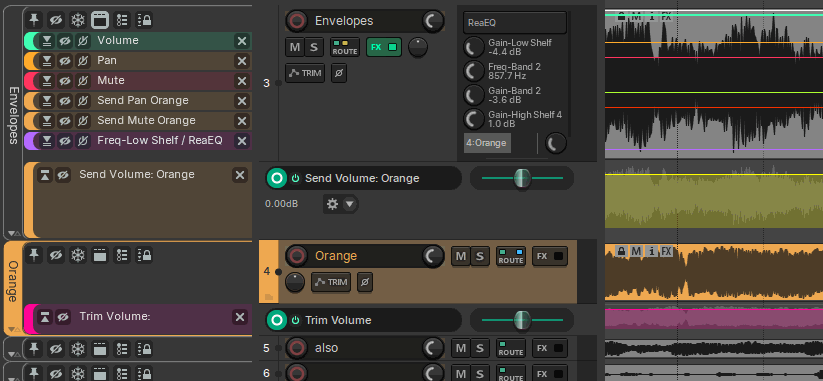Toggle power bypass on Send Volume: Orange
Image resolution: width=823 pixels, height=381 pixels.
[x=296, y=178]
